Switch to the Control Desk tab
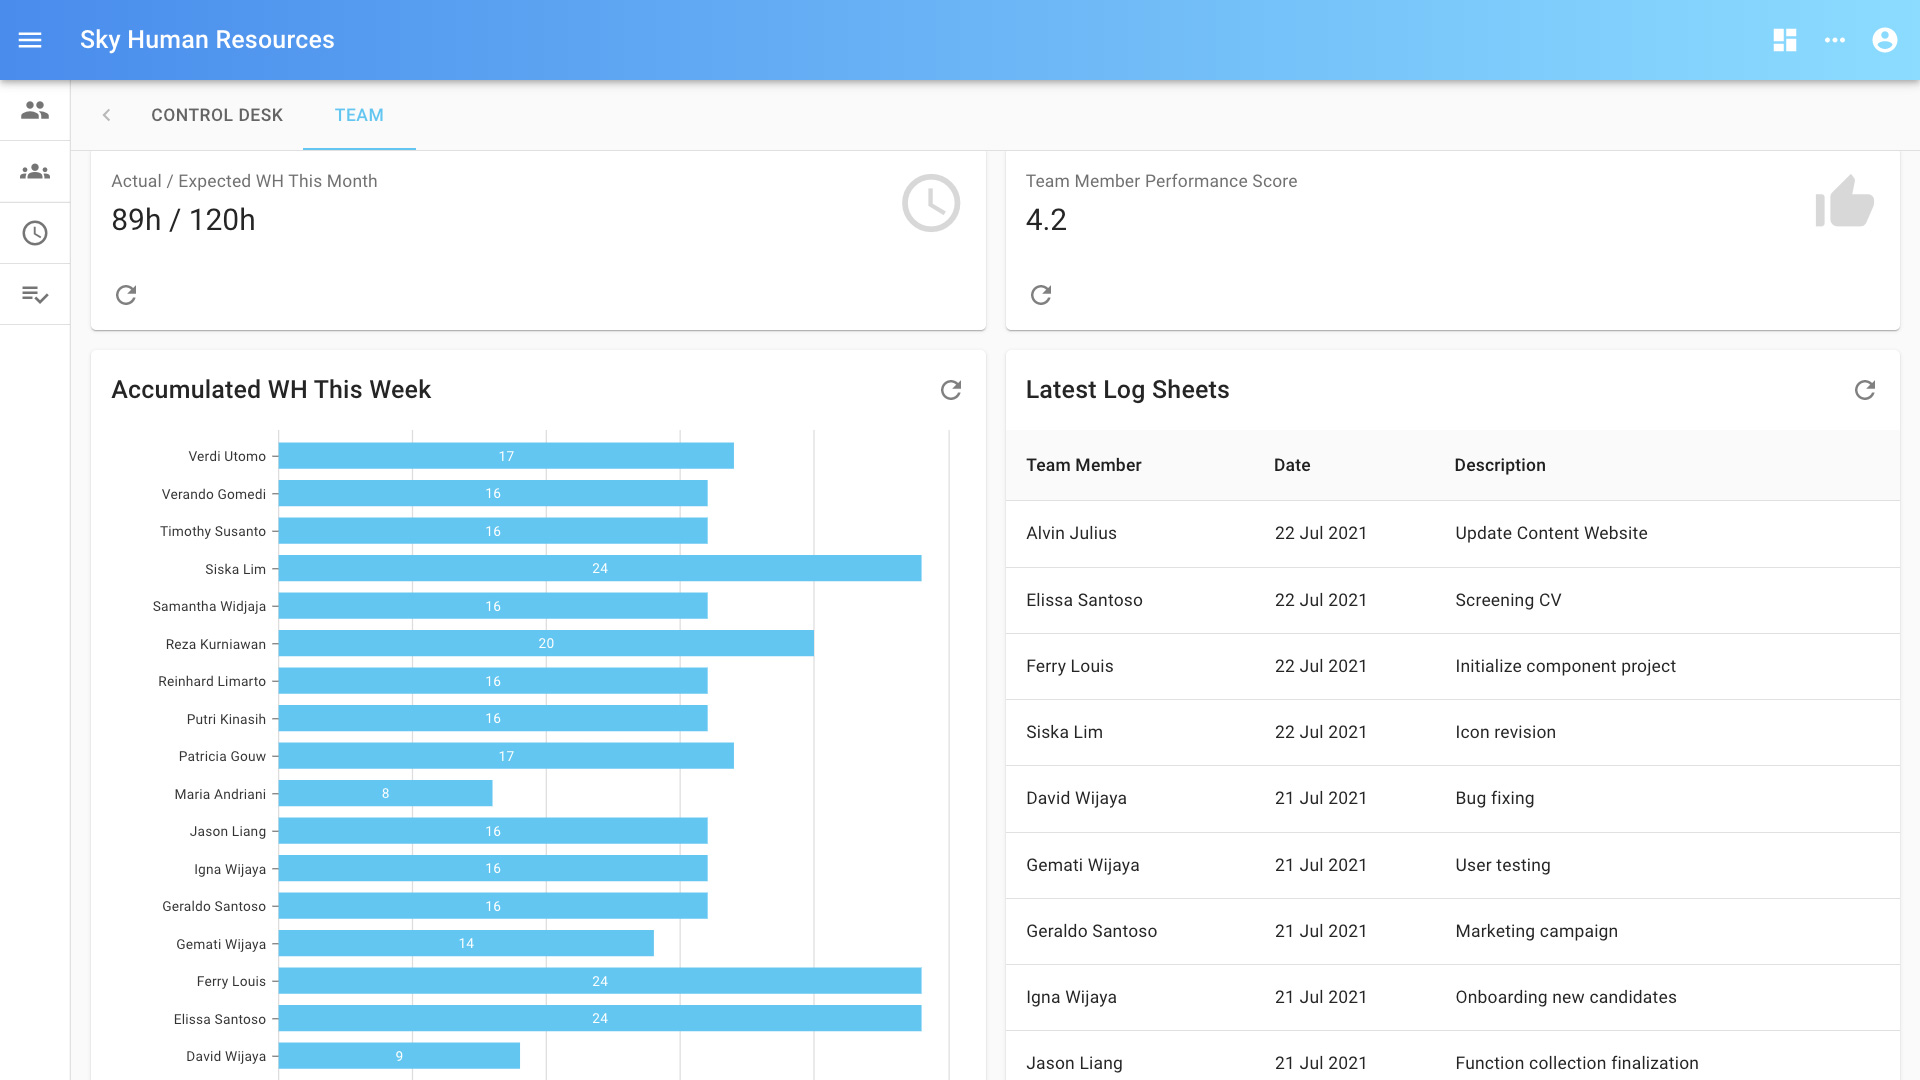The width and height of the screenshot is (1920, 1080). pyautogui.click(x=217, y=115)
